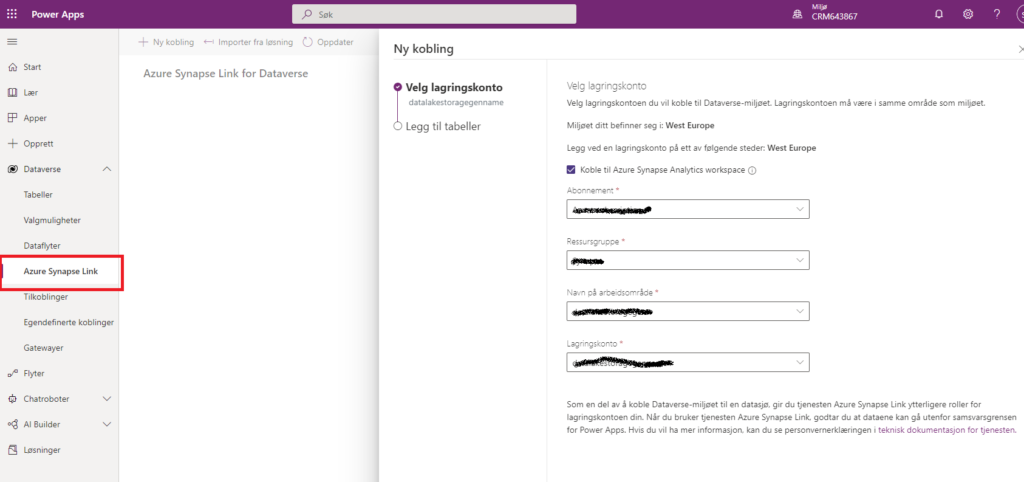The width and height of the screenshot is (1024, 482).
Task: Collapse the Dataverse section chevron
Action: click(x=107, y=169)
